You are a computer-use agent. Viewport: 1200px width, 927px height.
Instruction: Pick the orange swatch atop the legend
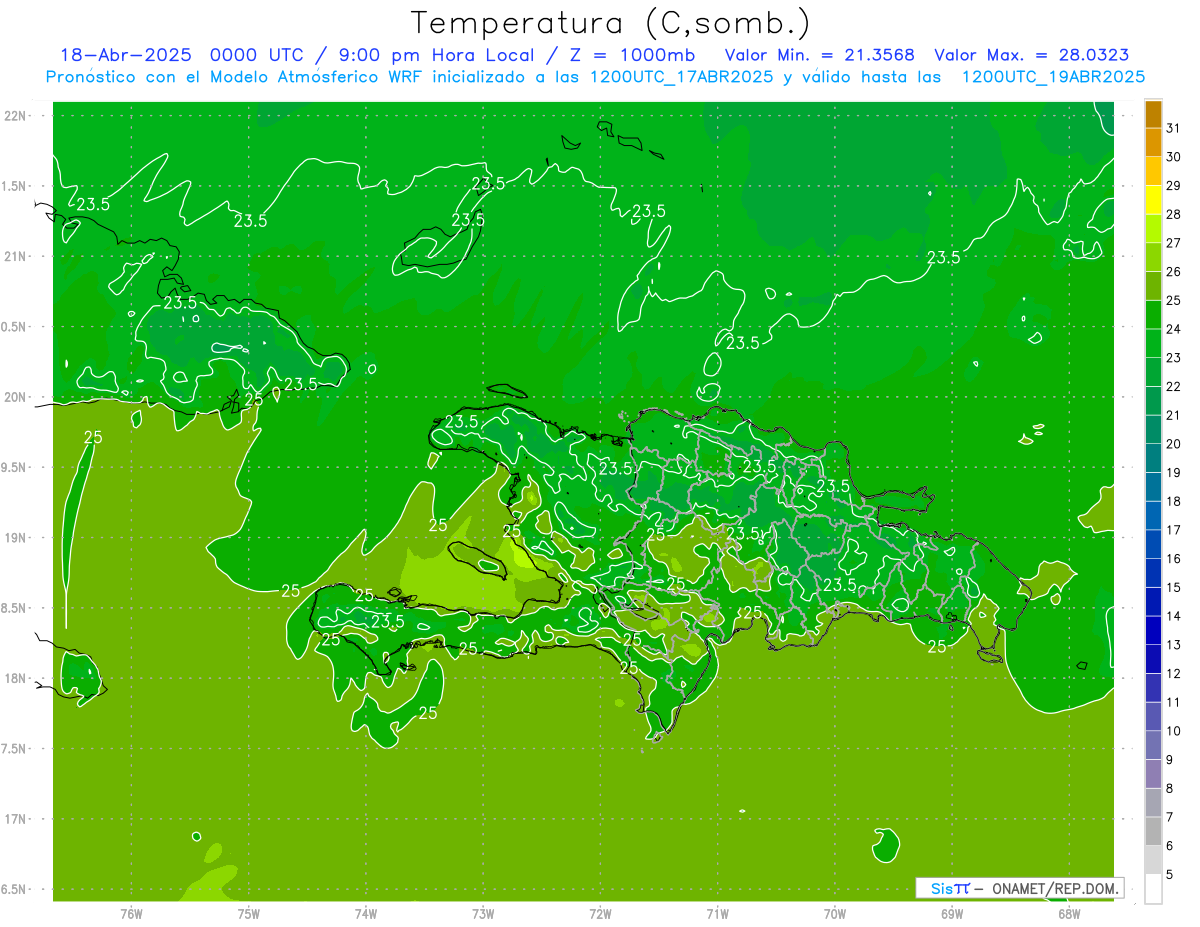point(1153,115)
